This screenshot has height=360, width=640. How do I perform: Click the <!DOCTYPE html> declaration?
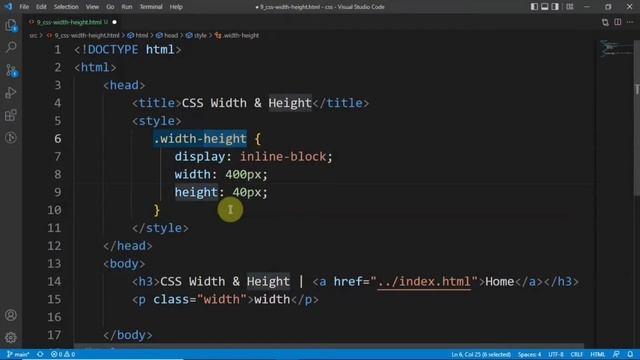click(x=128, y=50)
